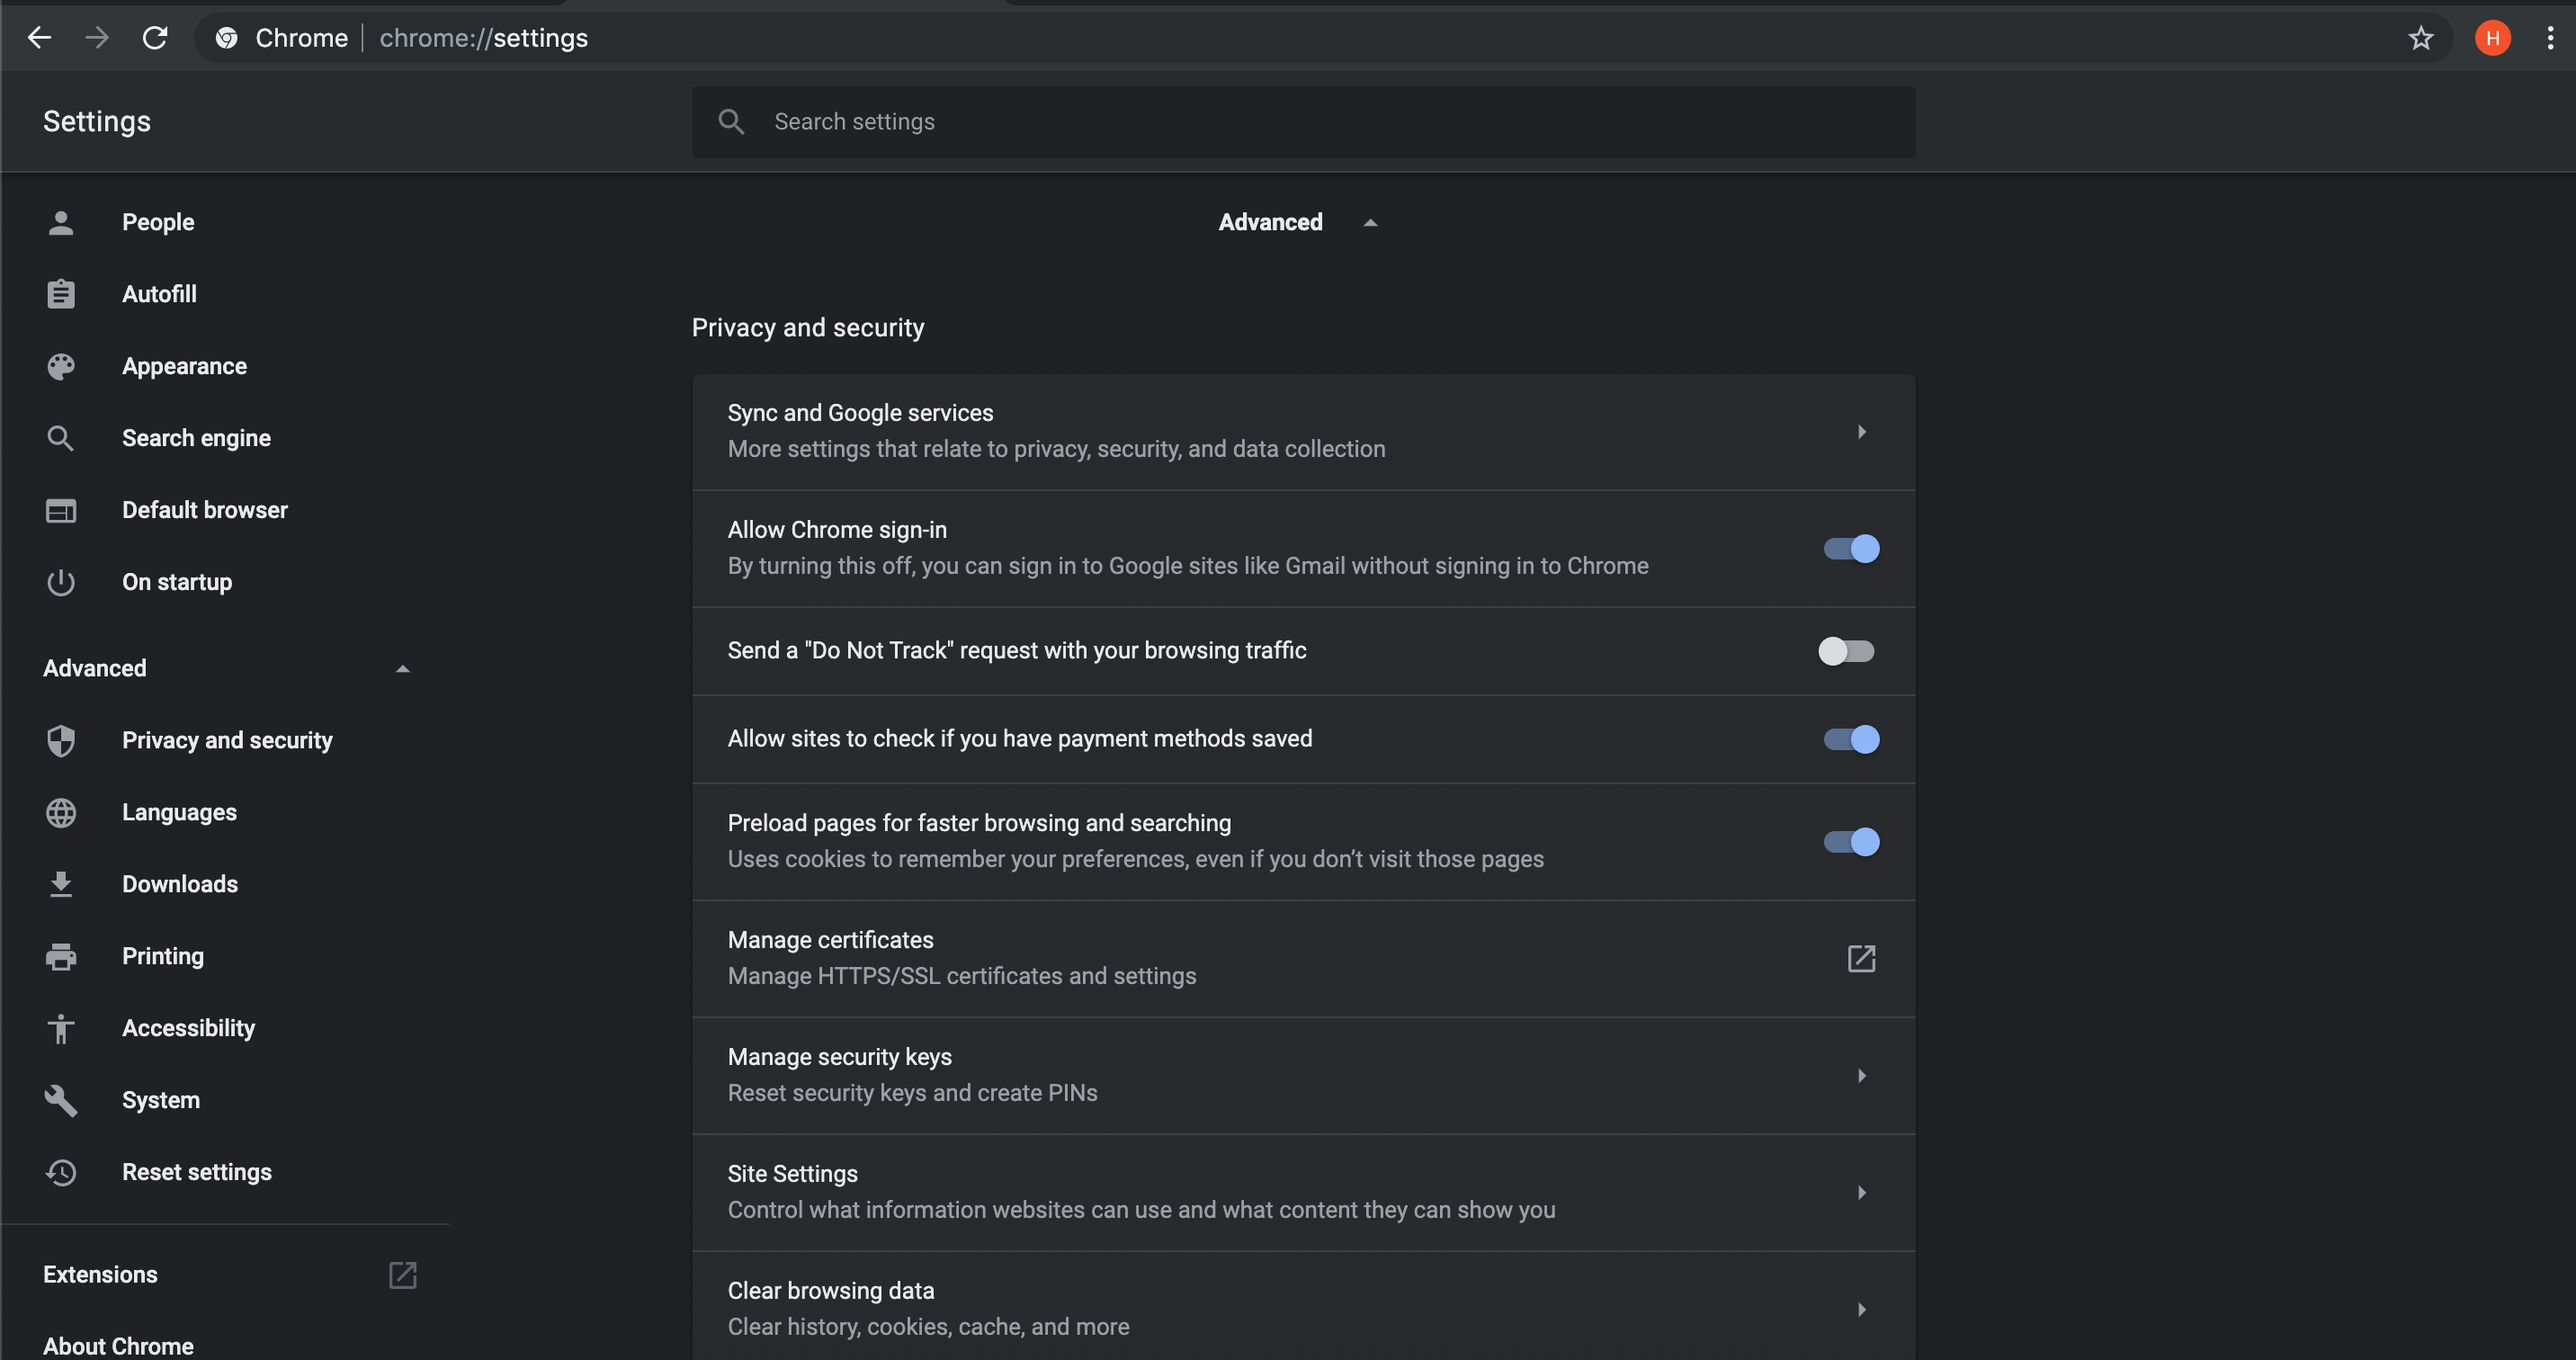Image resolution: width=2576 pixels, height=1360 pixels.
Task: Click the browser back arrow
Action: click(x=39, y=38)
